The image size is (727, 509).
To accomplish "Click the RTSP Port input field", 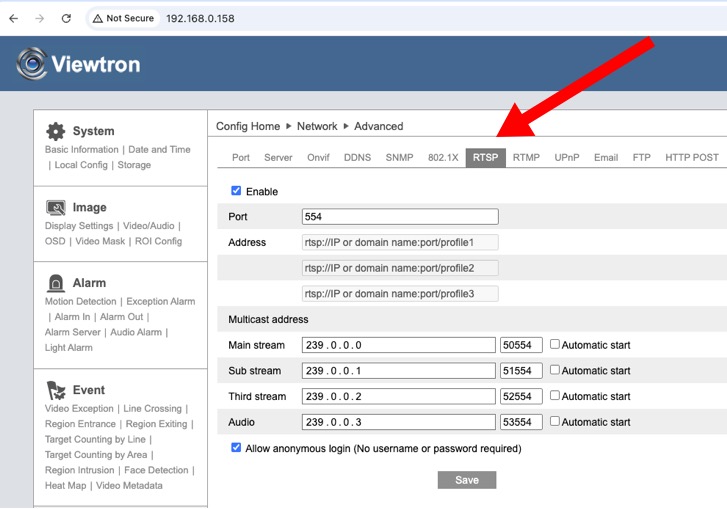I will click(x=399, y=216).
